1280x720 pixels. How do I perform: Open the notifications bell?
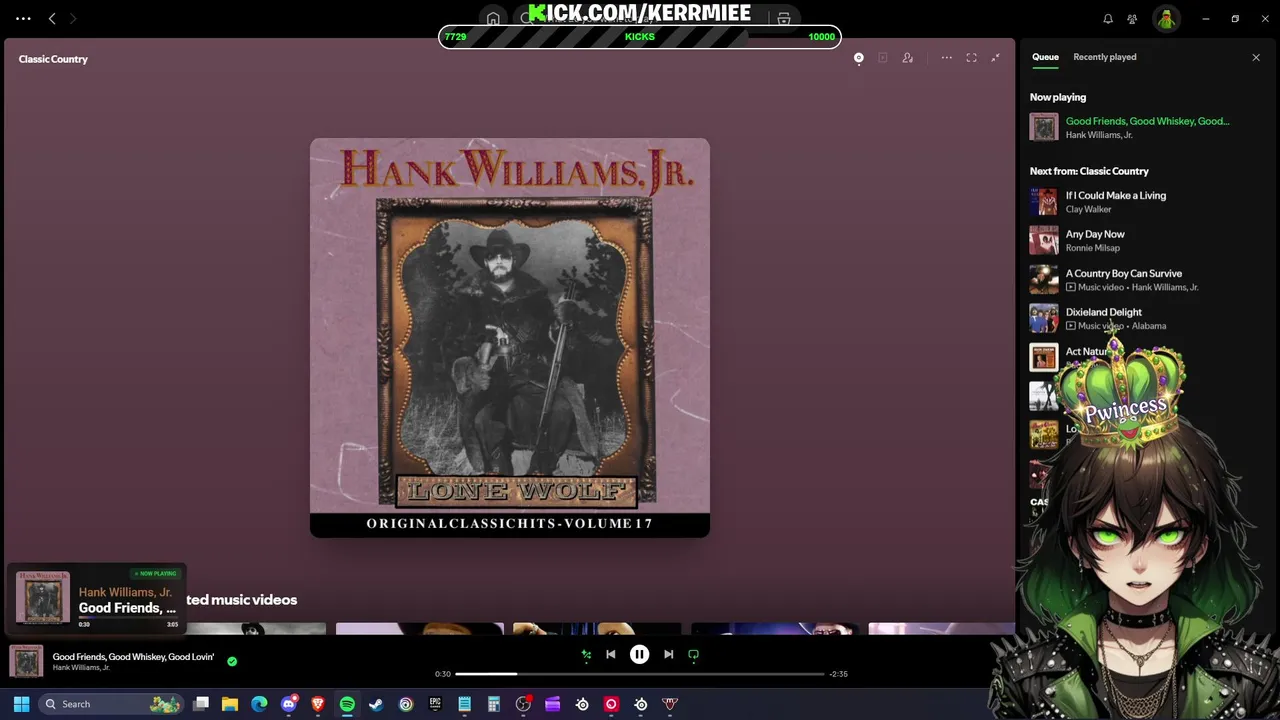coord(1108,19)
